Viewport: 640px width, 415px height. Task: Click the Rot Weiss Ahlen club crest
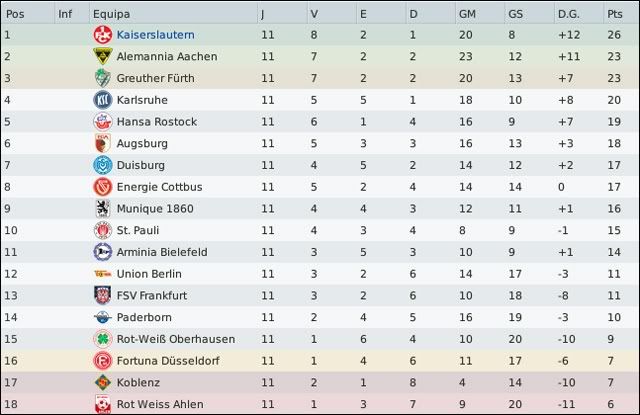[x=100, y=404]
